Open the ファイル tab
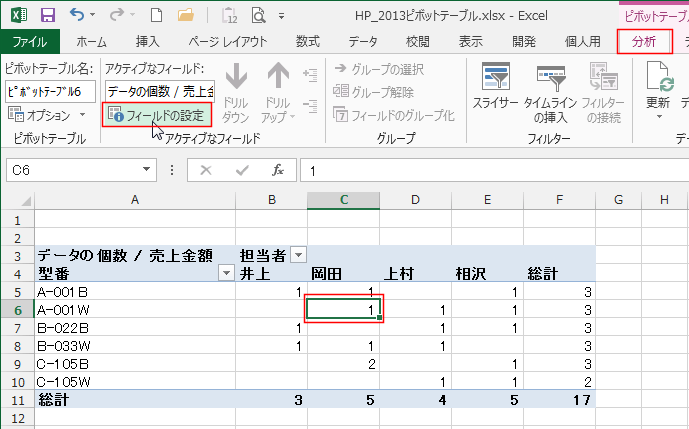 coord(30,41)
